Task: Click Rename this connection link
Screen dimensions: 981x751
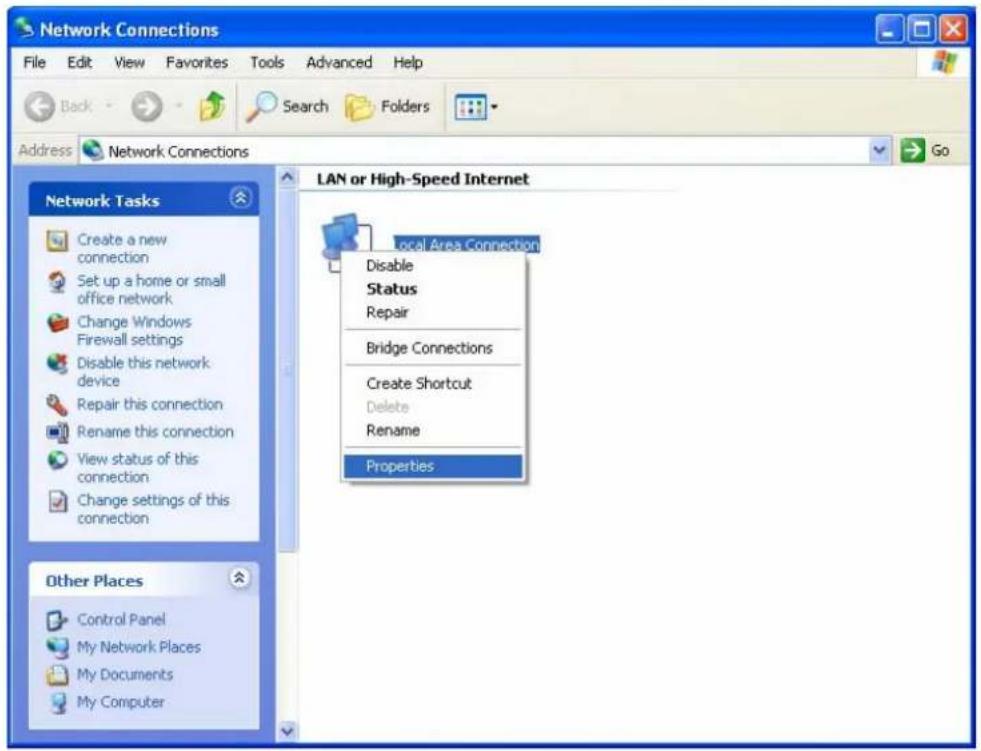Action: [155, 432]
